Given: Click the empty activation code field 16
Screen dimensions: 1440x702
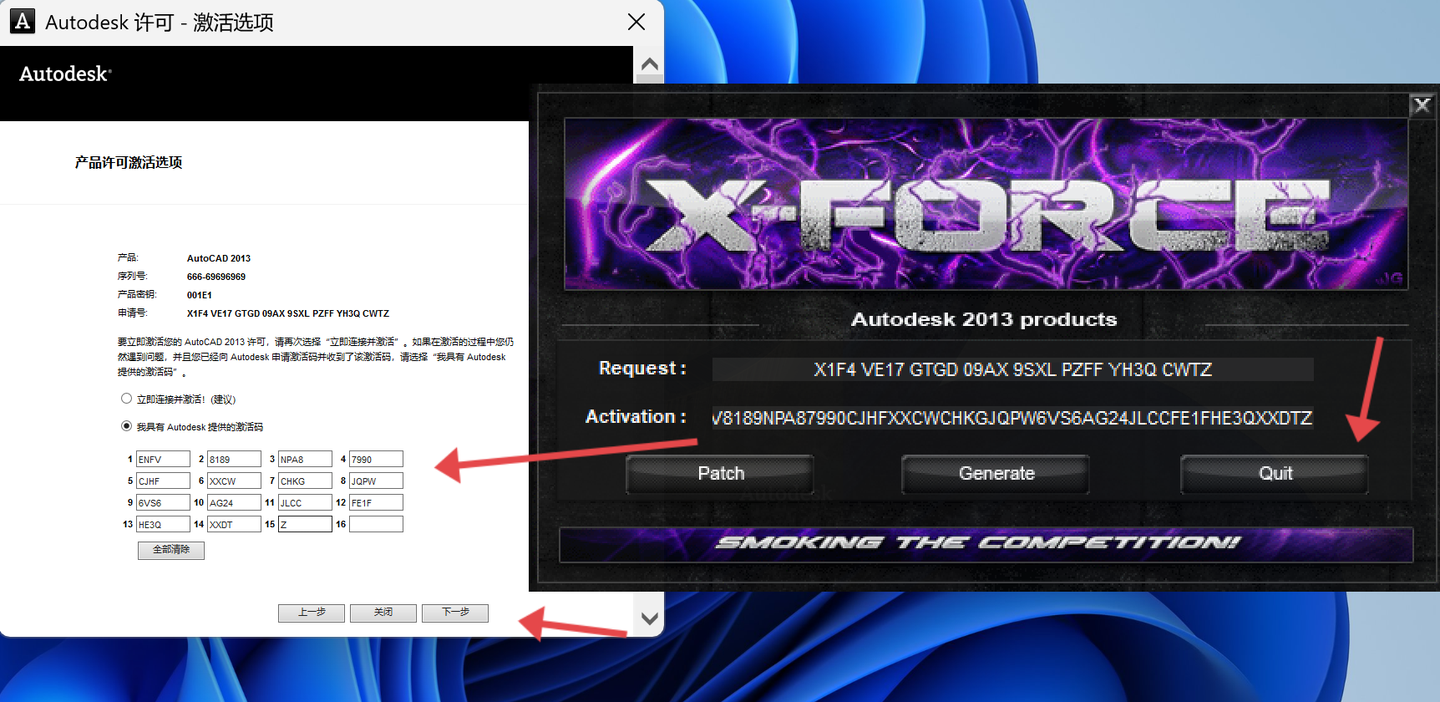Looking at the screenshot, I should pos(376,524).
